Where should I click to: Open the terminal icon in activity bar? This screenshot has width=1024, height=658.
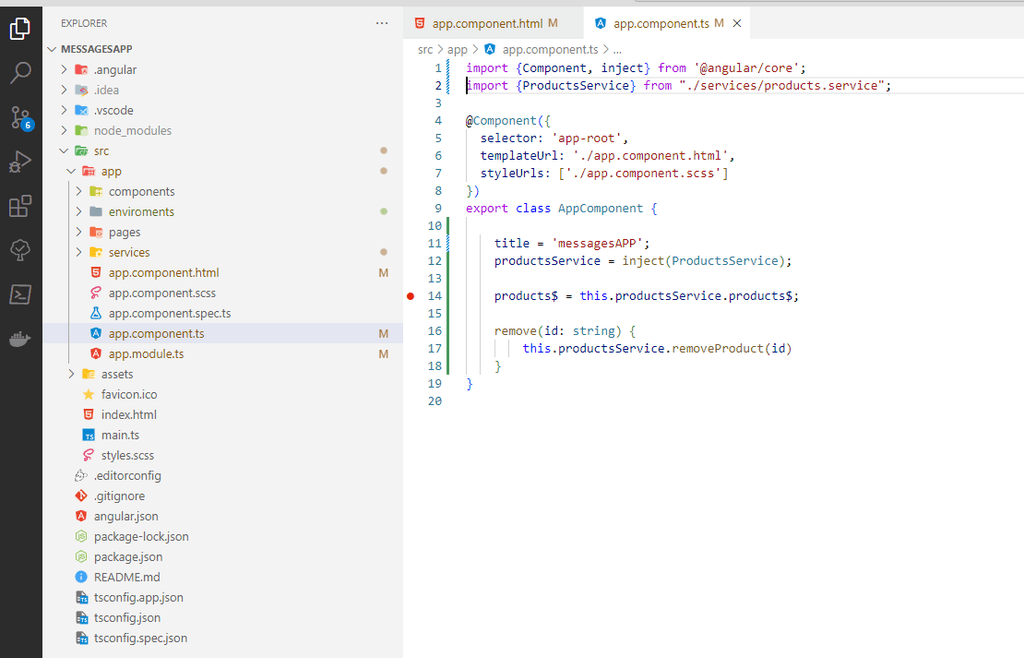pos(20,294)
